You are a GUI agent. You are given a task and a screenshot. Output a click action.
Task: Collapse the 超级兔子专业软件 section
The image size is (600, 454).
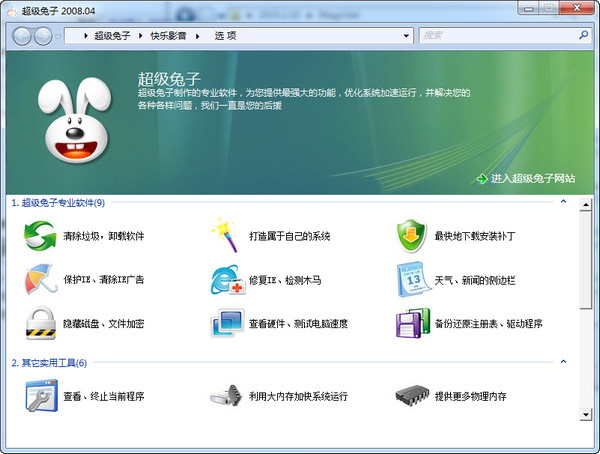click(563, 201)
